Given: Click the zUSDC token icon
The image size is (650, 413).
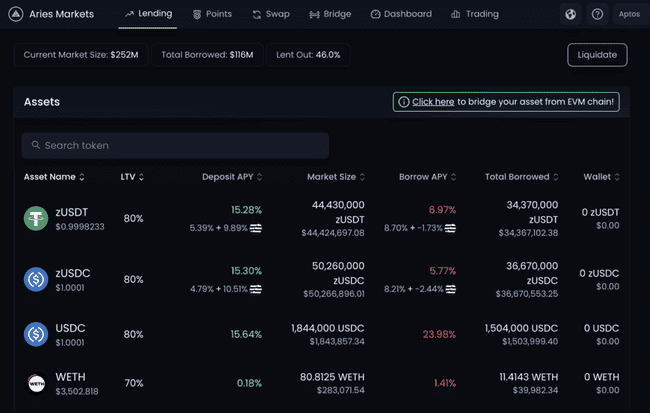Looking at the screenshot, I should 37,279.
